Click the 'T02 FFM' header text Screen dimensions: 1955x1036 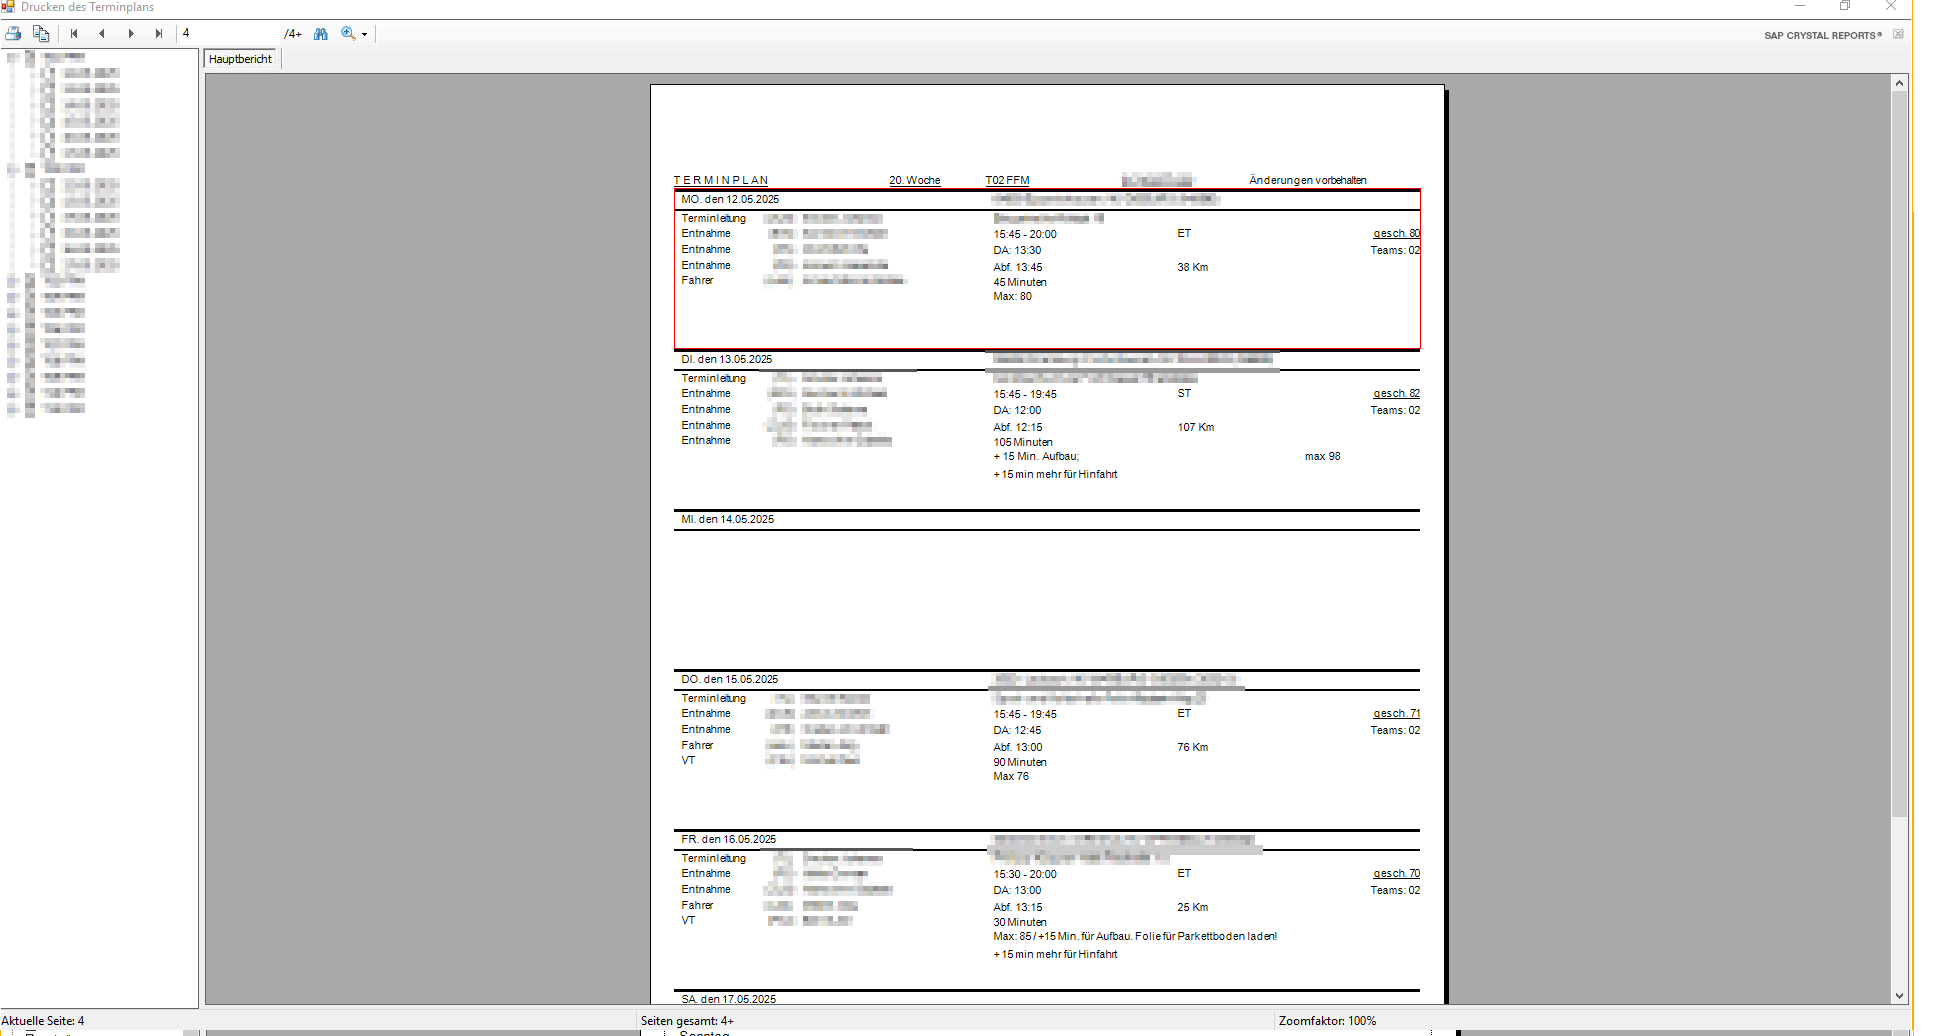(x=1007, y=181)
